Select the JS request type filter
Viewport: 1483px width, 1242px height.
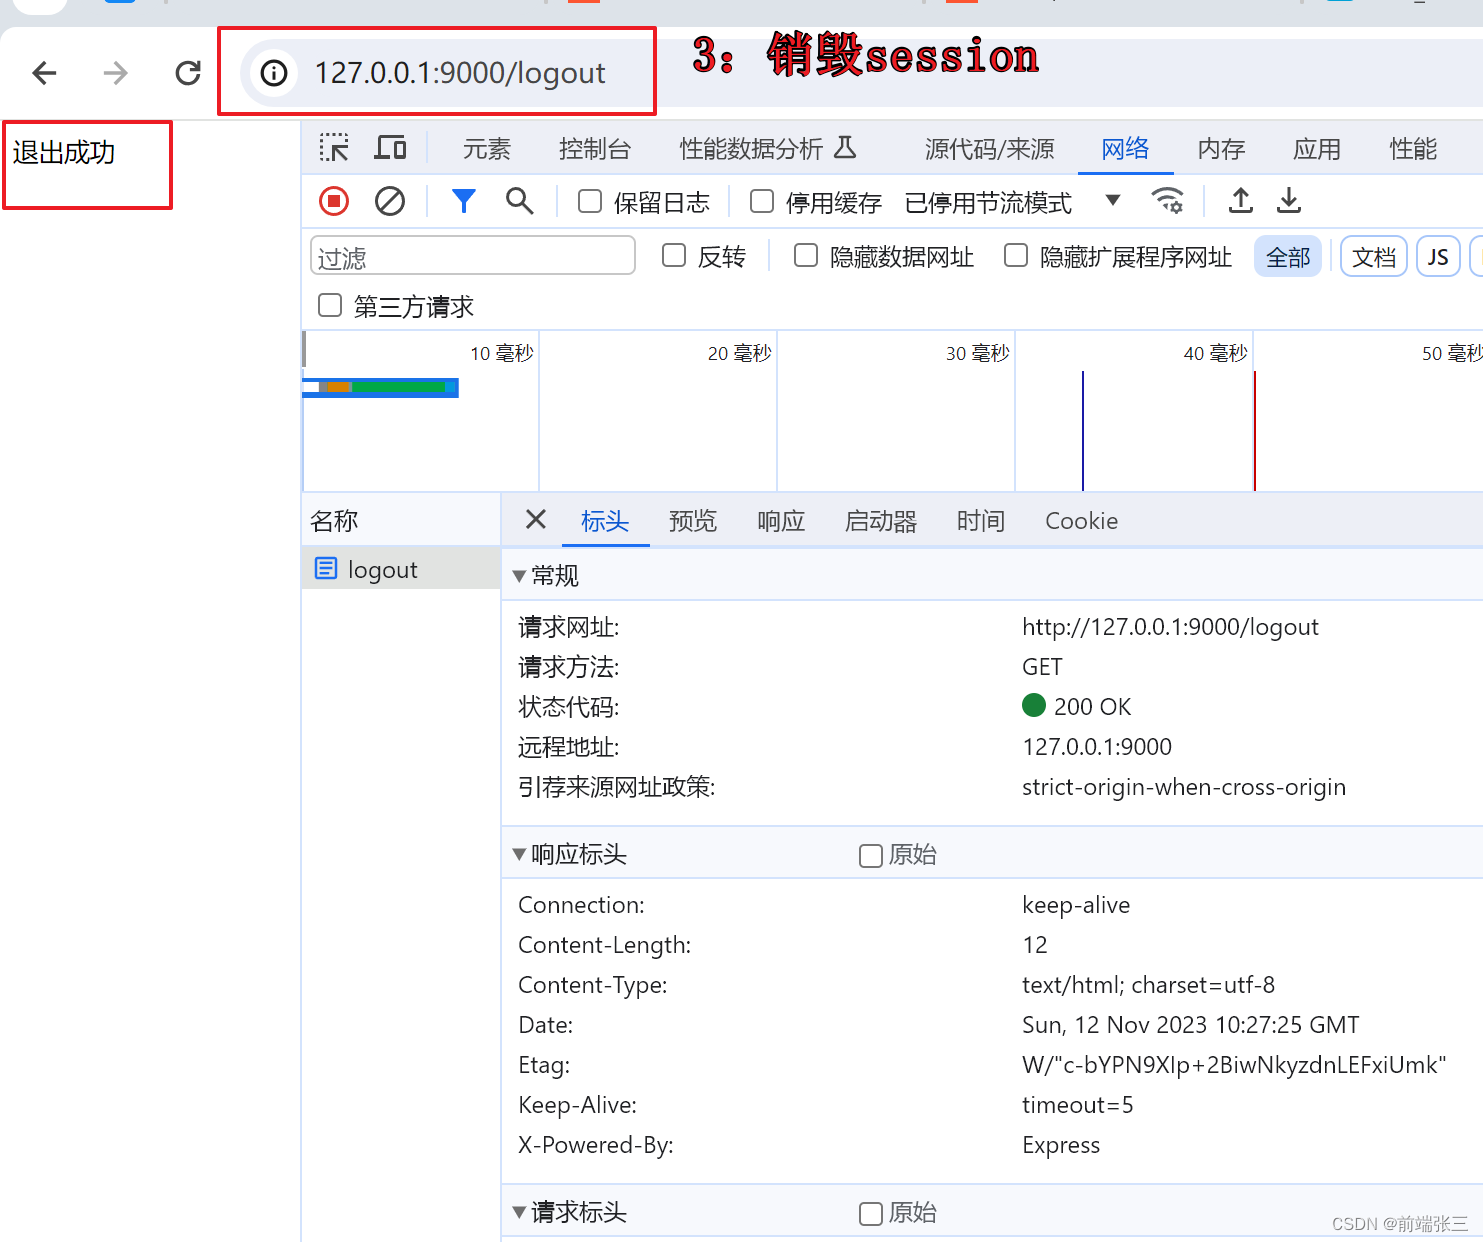[x=1438, y=257]
